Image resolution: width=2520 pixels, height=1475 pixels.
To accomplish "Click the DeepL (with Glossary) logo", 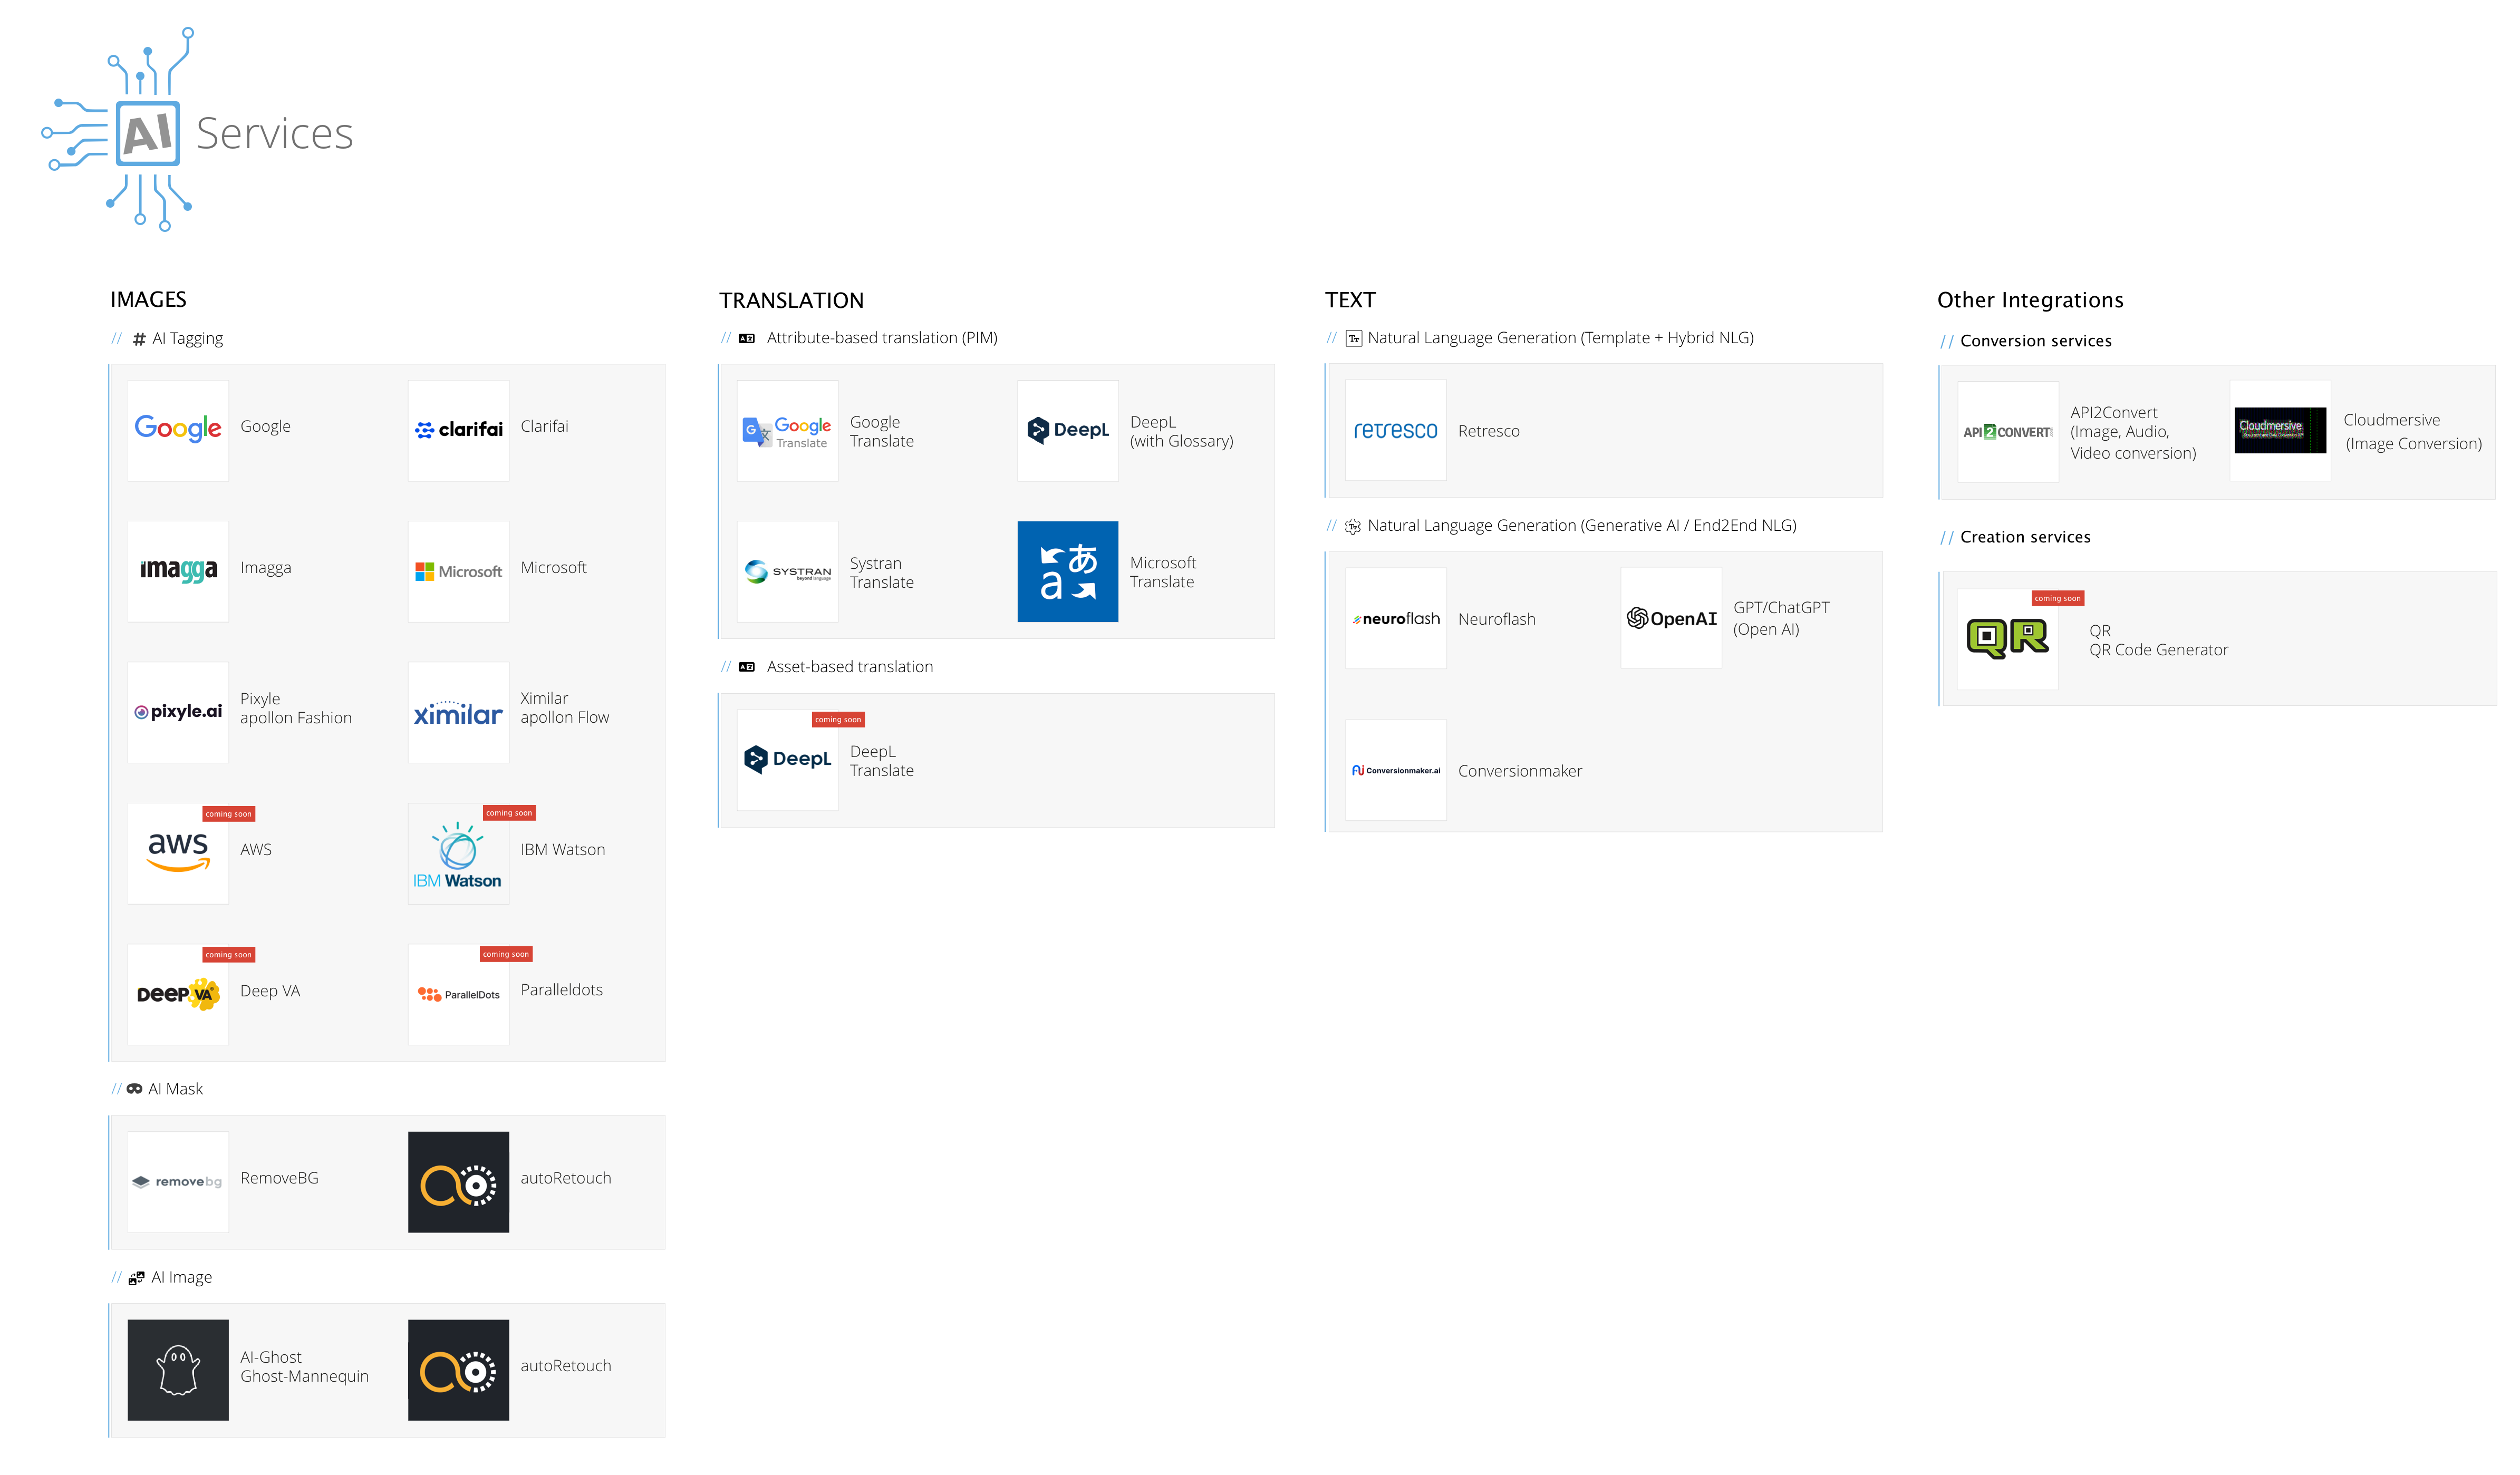I will point(1068,430).
